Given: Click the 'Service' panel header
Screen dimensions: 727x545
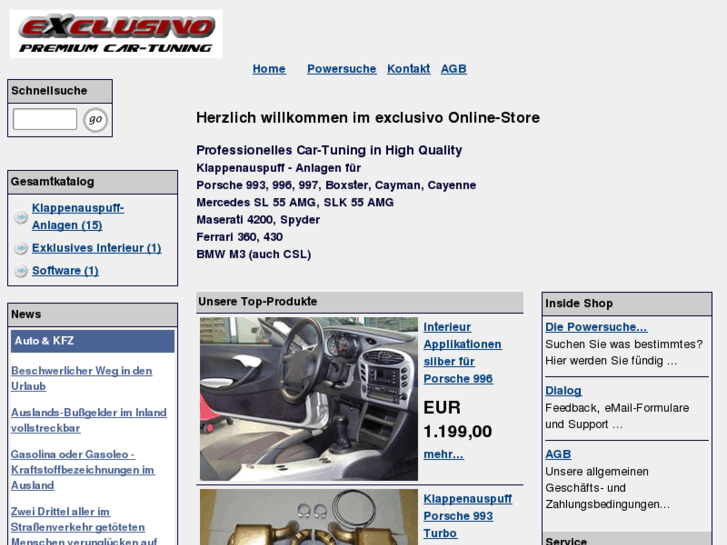Looking at the screenshot, I should [626, 539].
